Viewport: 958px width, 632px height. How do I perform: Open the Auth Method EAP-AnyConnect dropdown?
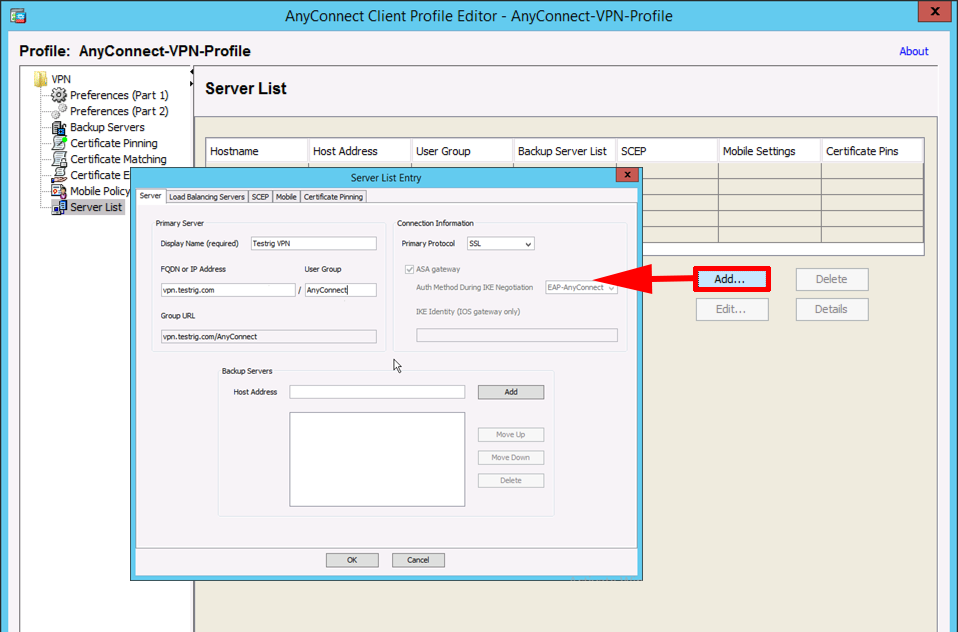(x=581, y=287)
